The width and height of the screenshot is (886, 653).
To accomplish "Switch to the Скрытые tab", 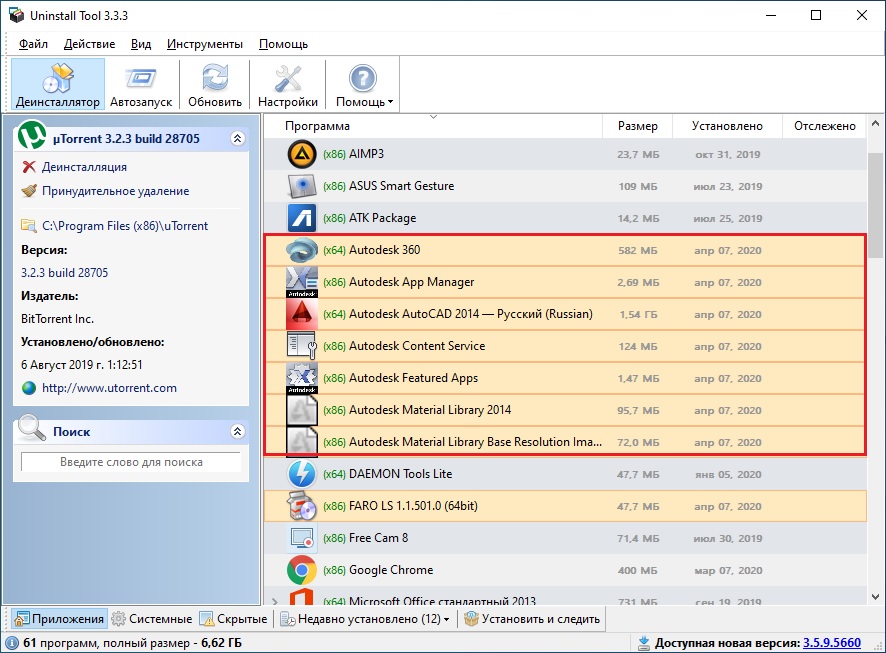I will [234, 619].
